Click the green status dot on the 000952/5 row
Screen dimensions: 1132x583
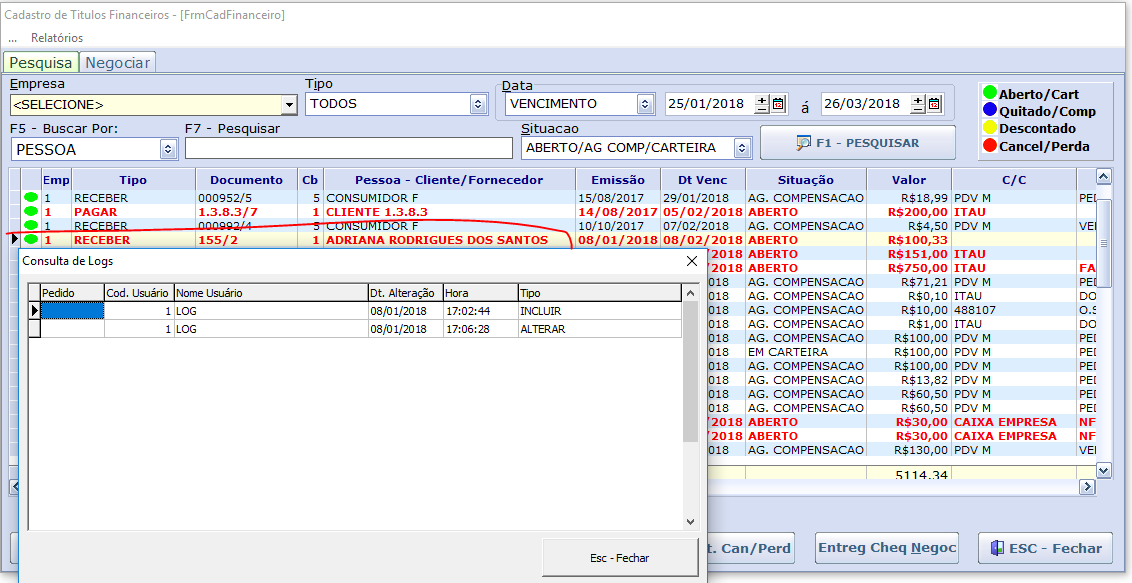(31, 198)
